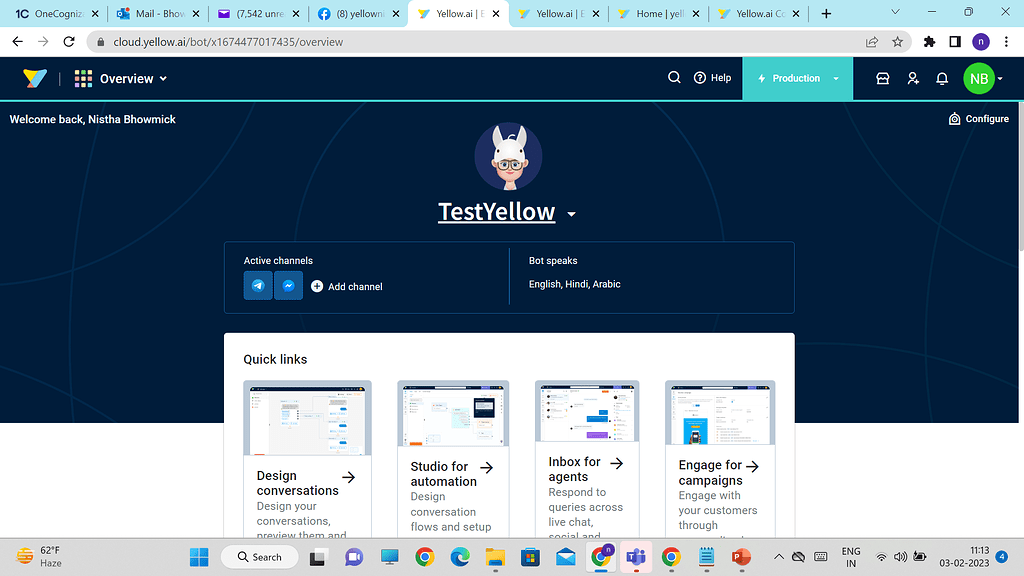The height and width of the screenshot is (576, 1024).
Task: Click the Configure button
Action: (978, 118)
